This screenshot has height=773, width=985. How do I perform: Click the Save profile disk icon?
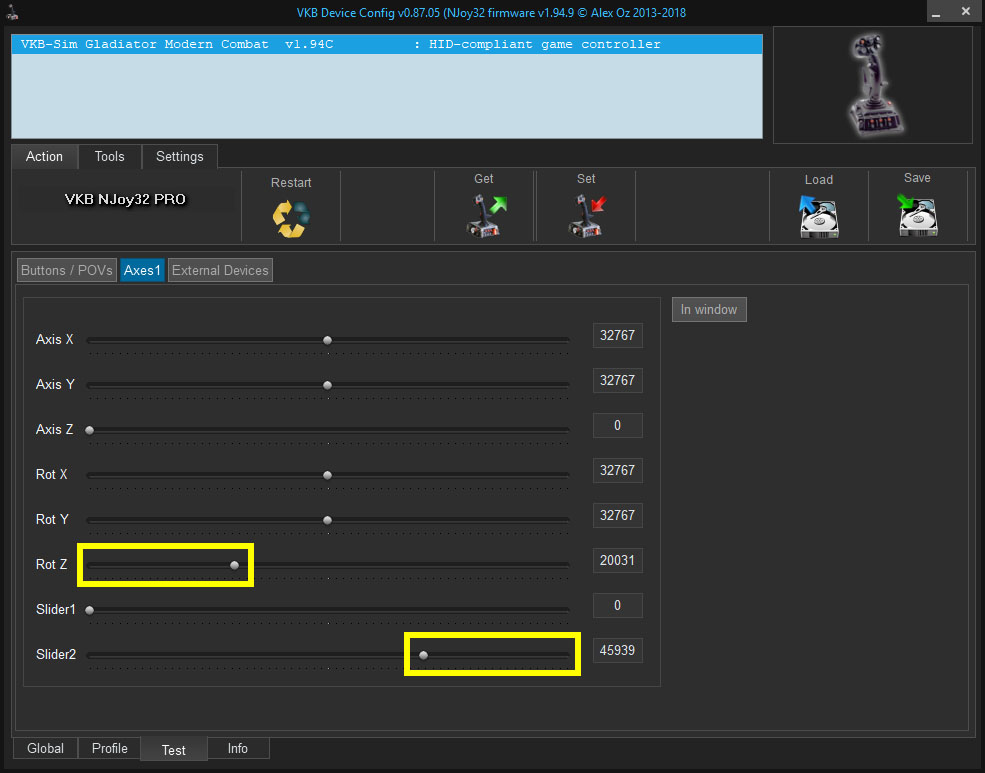coord(917,215)
